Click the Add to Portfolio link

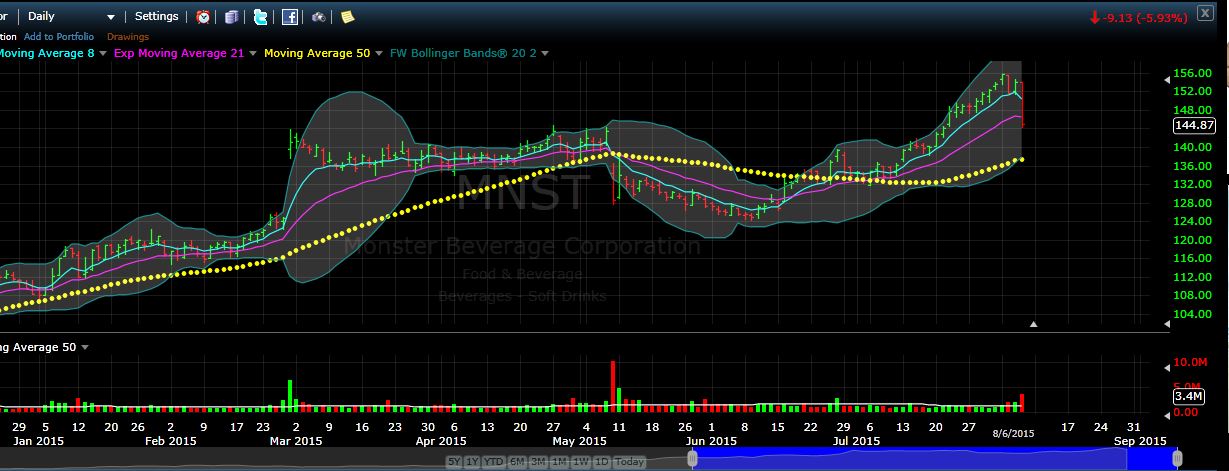59,37
